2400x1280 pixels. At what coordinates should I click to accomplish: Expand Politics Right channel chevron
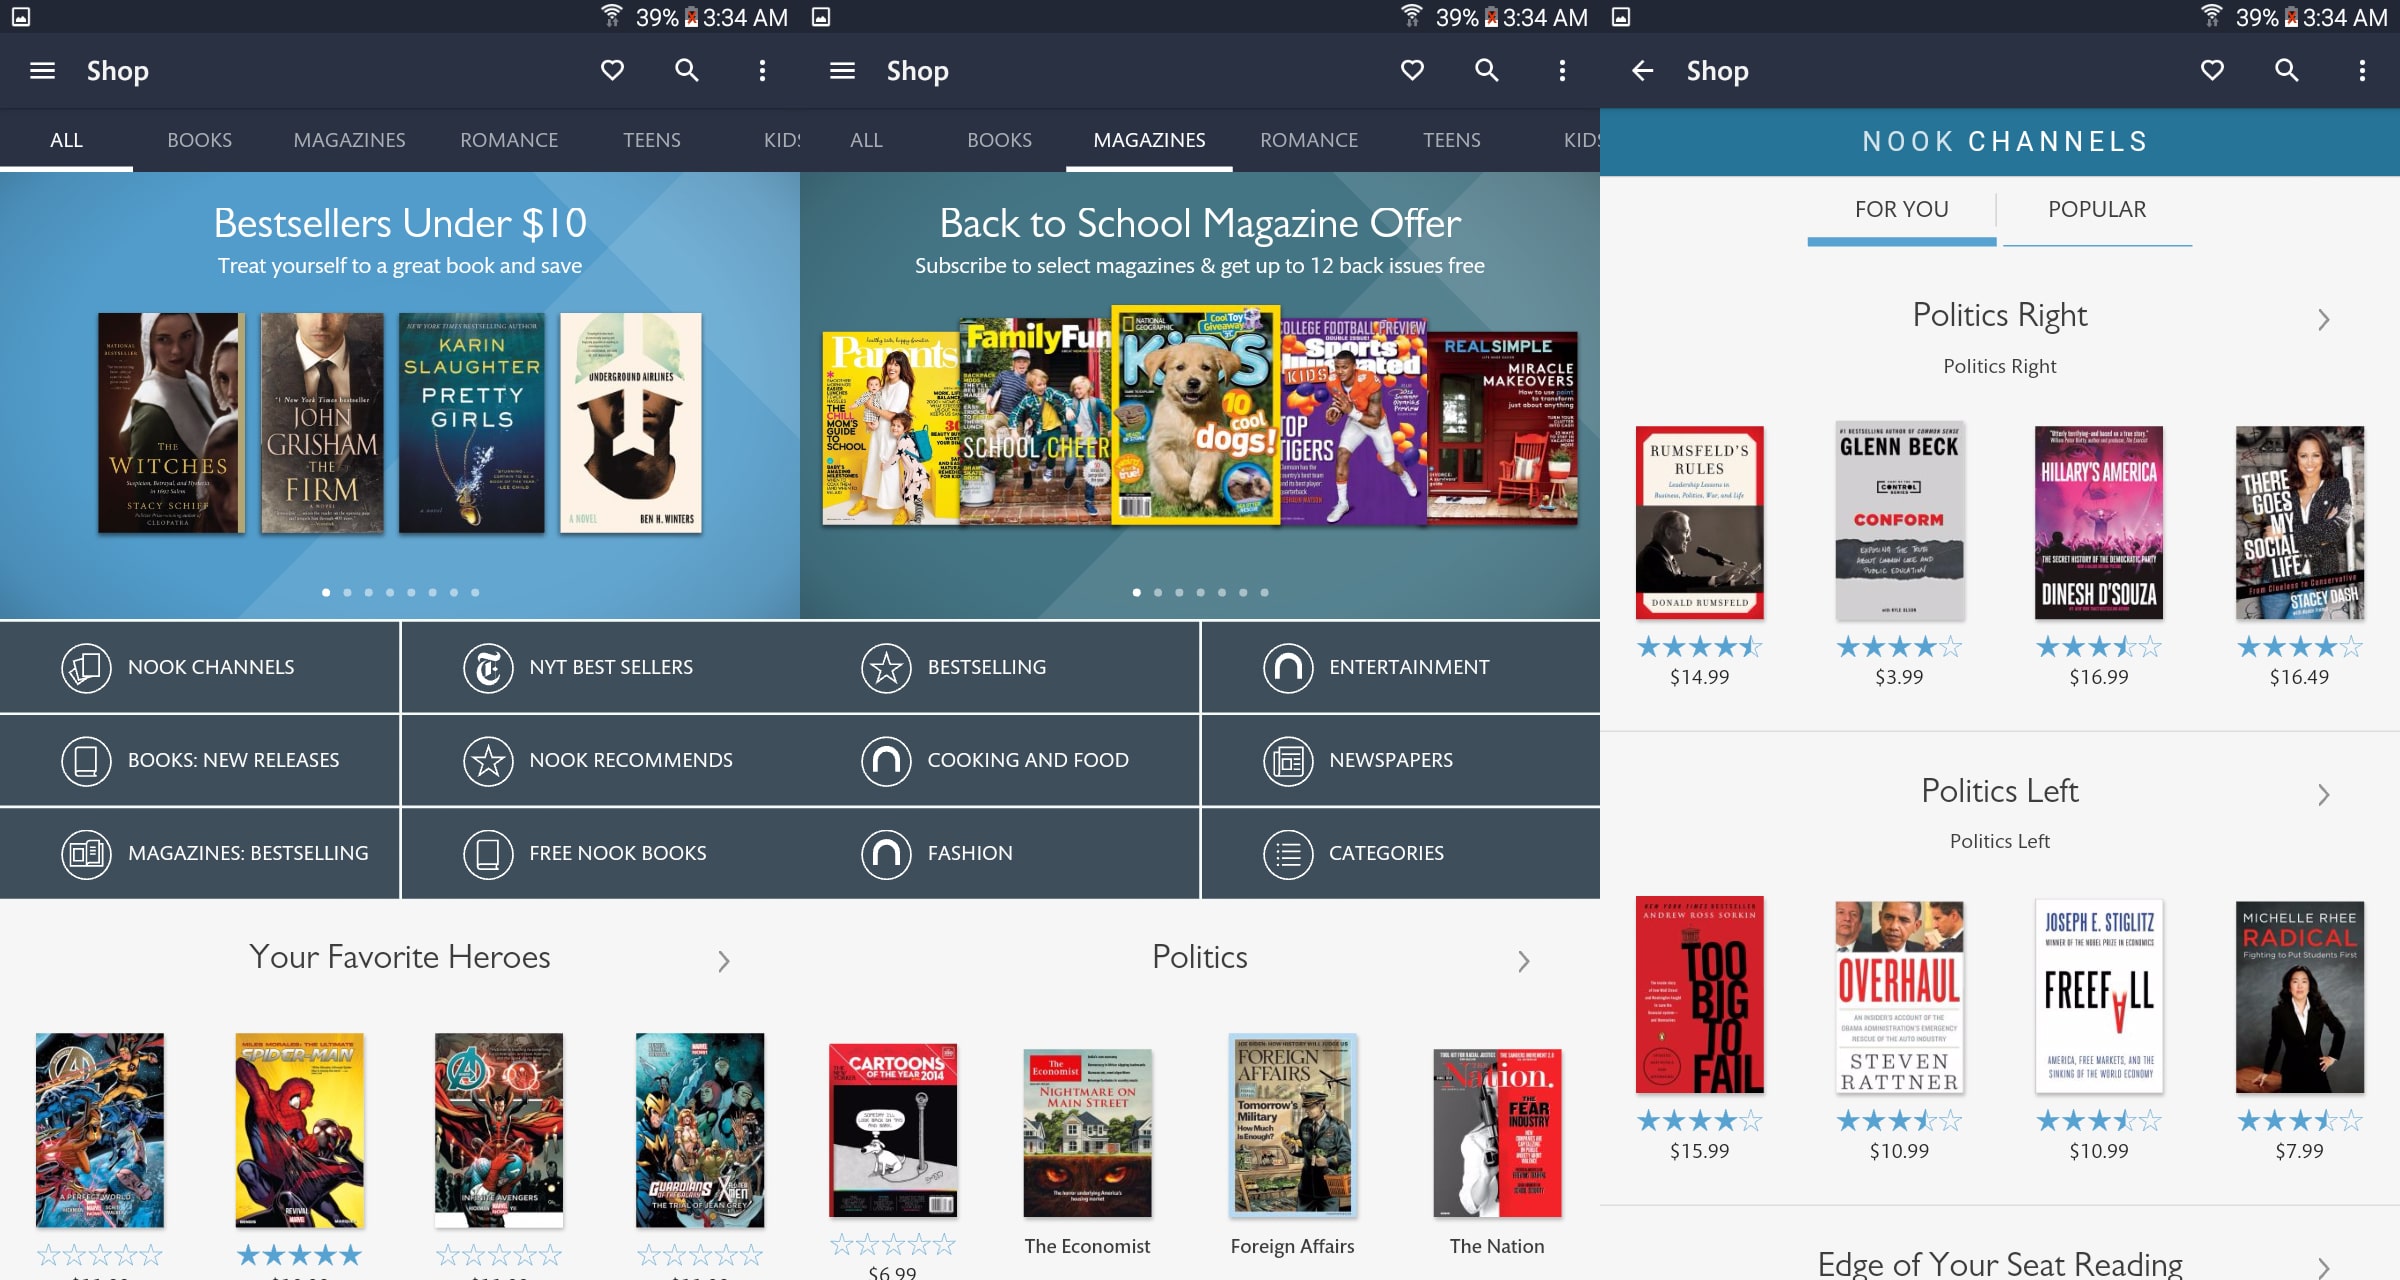pos(2324,319)
